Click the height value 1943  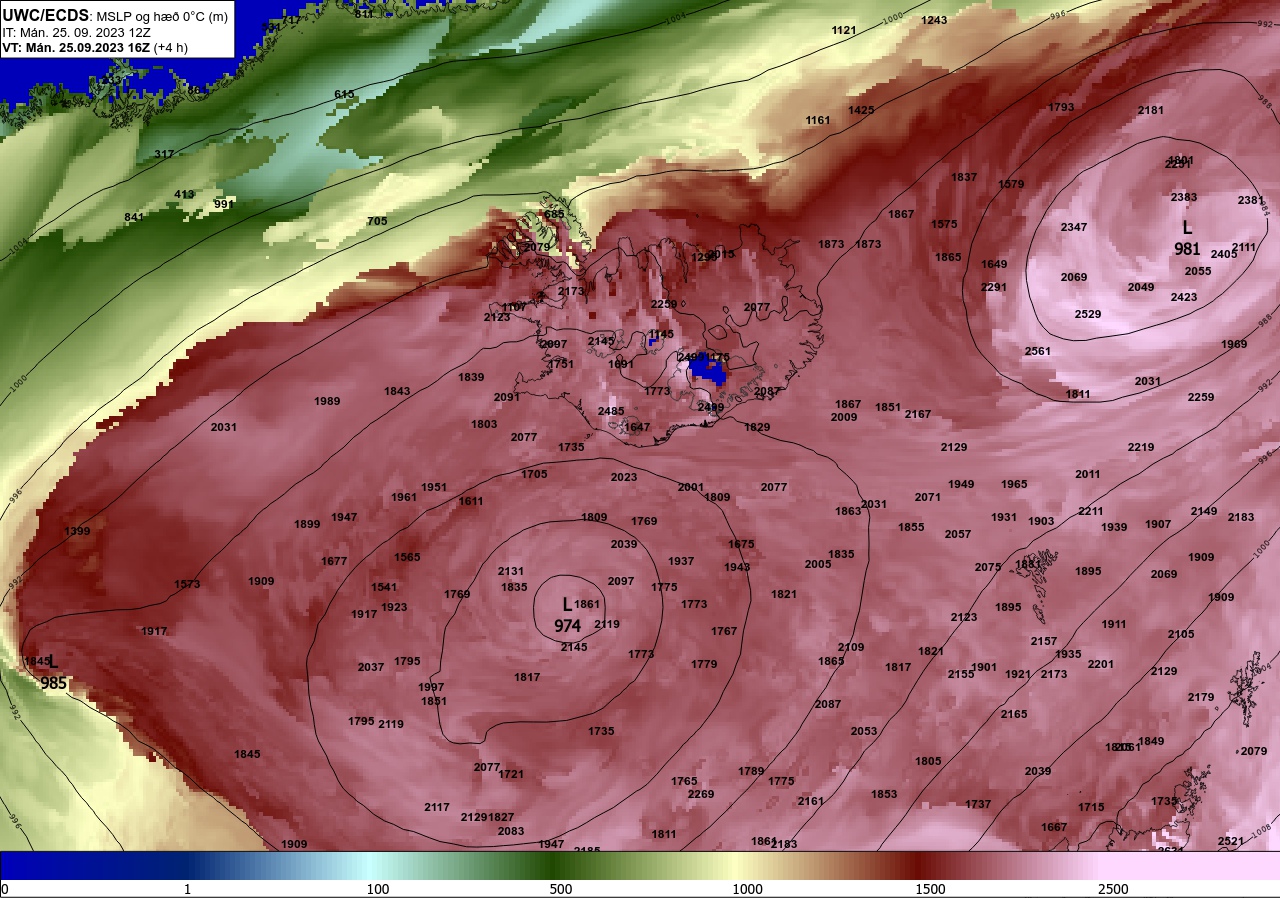pos(737,567)
